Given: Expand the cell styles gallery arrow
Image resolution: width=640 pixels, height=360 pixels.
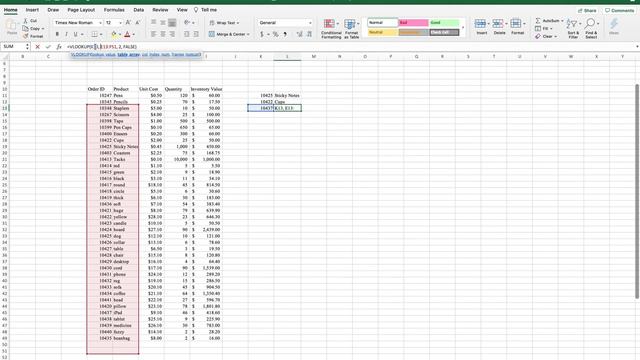Looking at the screenshot, I should pos(463,28).
